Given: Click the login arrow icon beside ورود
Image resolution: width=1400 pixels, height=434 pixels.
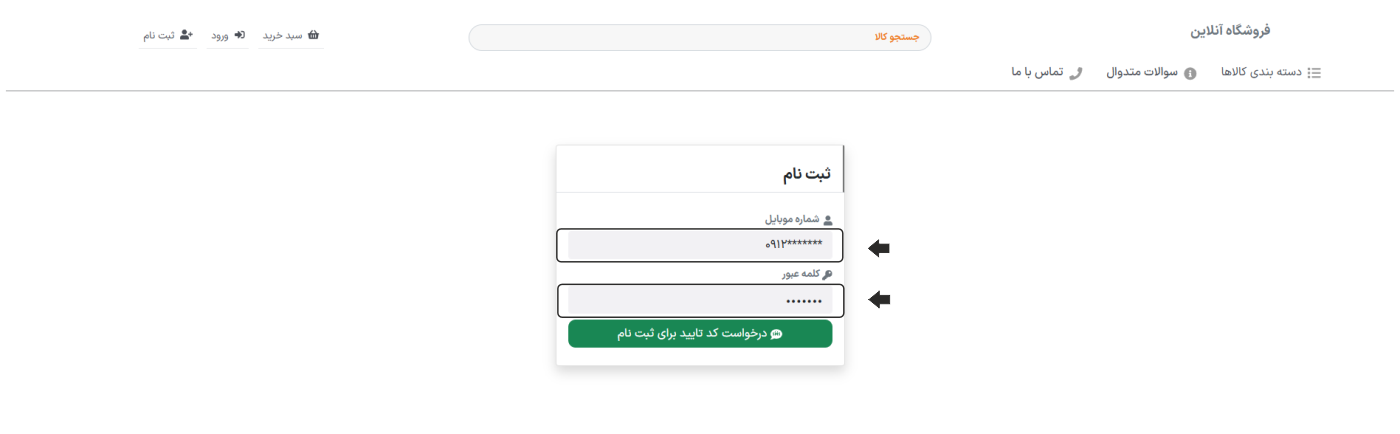Looking at the screenshot, I should pos(240,35).
